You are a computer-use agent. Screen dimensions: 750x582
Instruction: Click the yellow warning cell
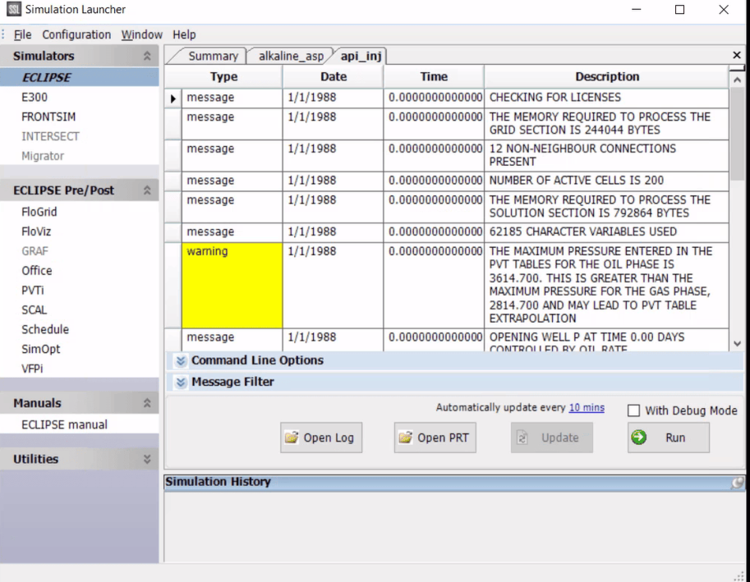pos(232,285)
